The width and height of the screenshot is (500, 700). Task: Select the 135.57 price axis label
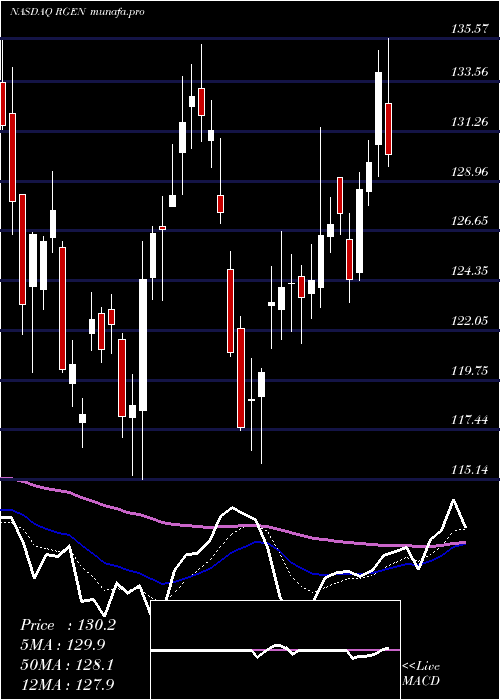pos(470,29)
